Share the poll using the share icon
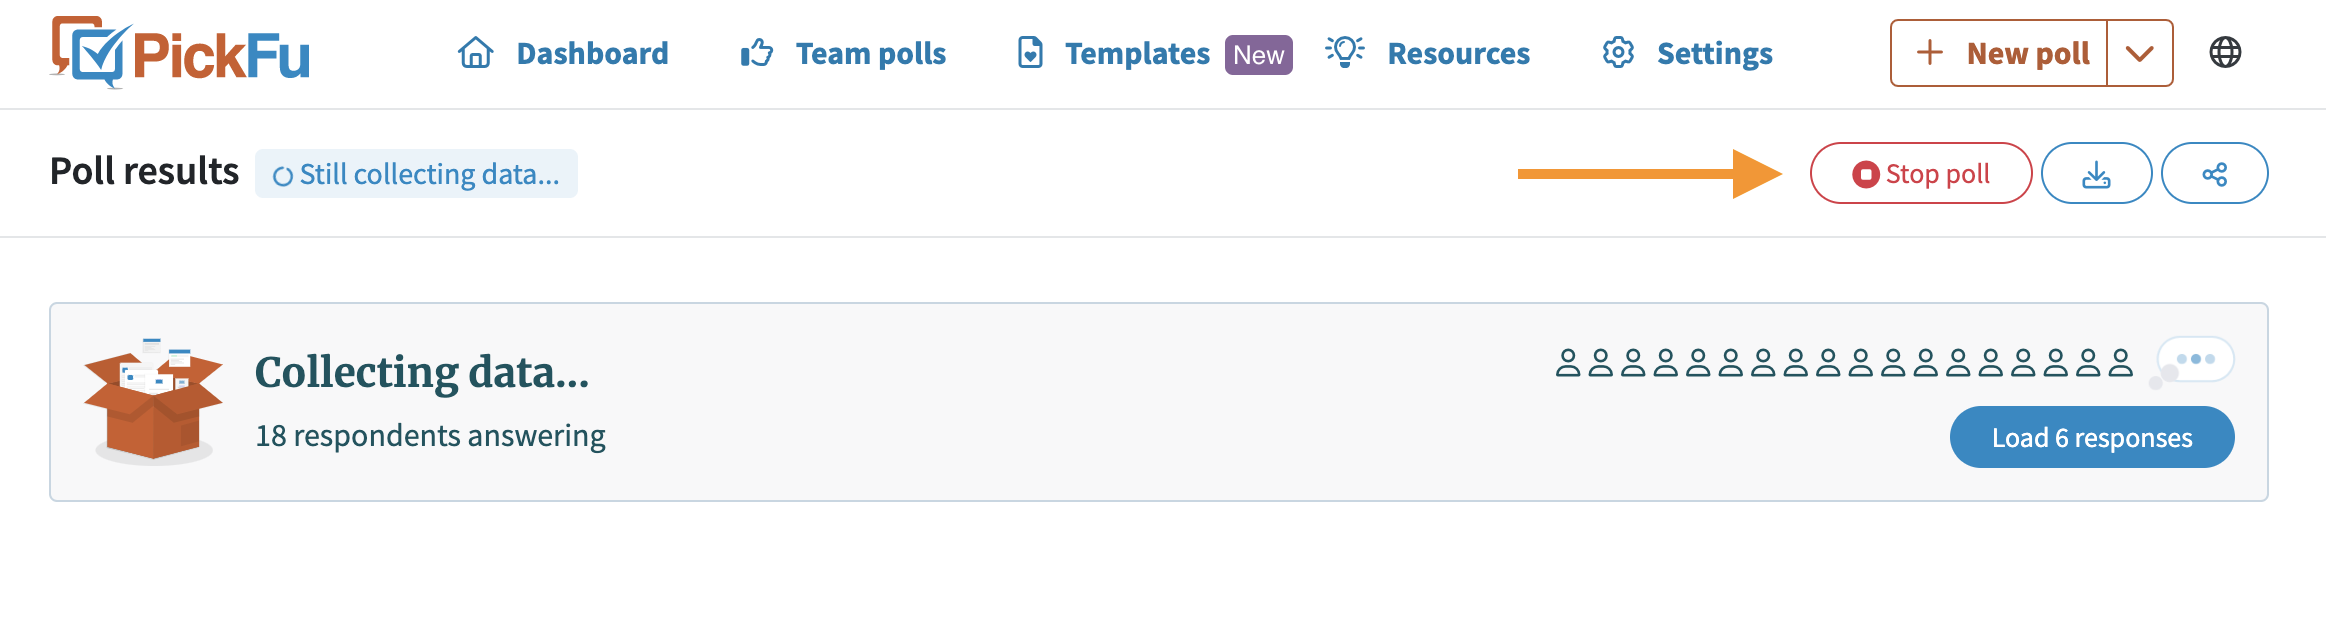The height and width of the screenshot is (624, 2326). [2214, 173]
